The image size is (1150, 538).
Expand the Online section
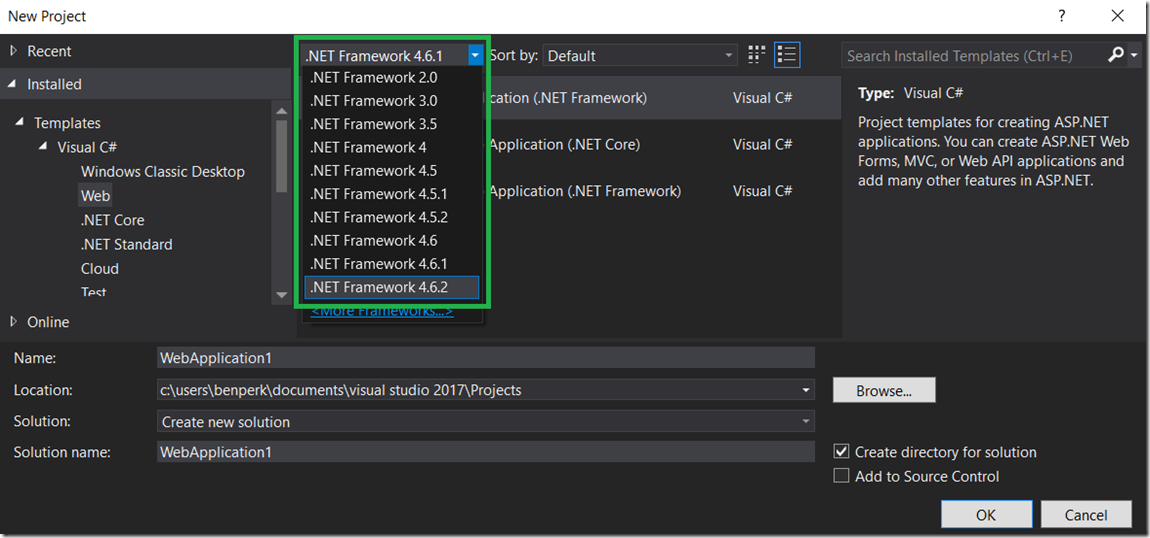click(x=13, y=321)
